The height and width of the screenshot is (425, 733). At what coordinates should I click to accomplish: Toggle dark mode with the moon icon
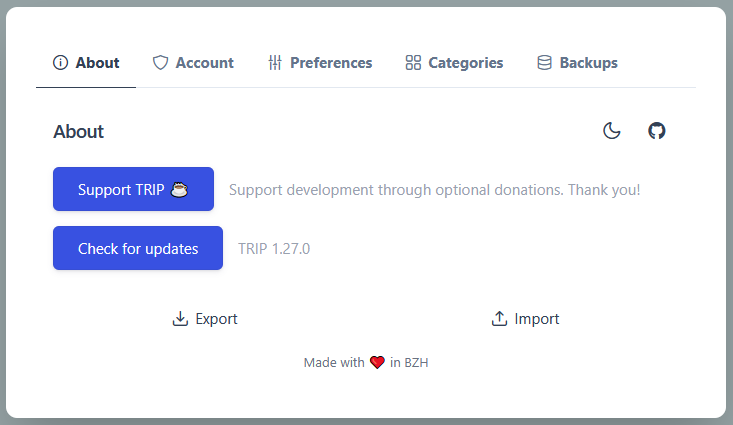click(612, 131)
